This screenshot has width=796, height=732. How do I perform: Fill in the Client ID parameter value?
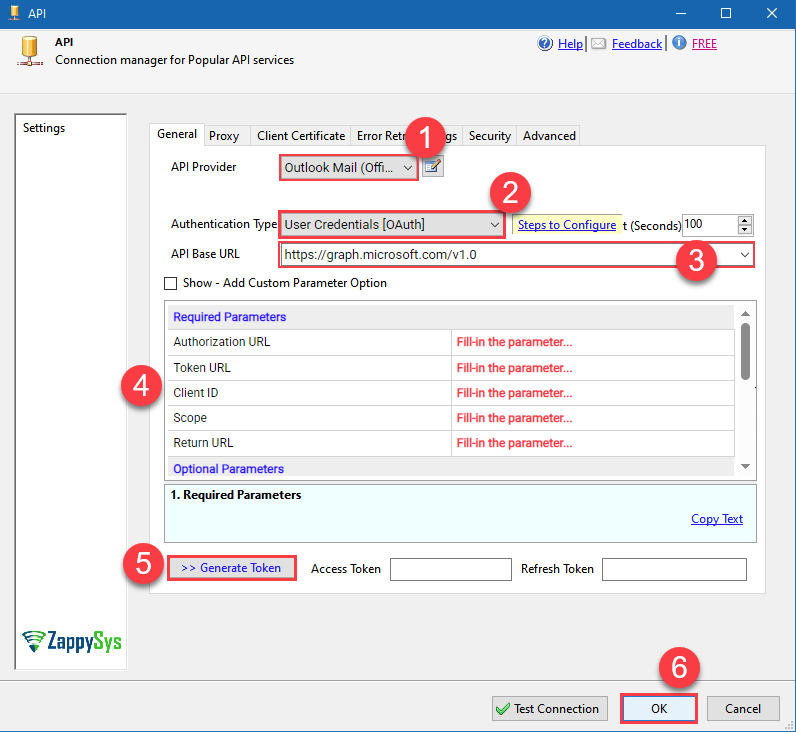click(592, 393)
